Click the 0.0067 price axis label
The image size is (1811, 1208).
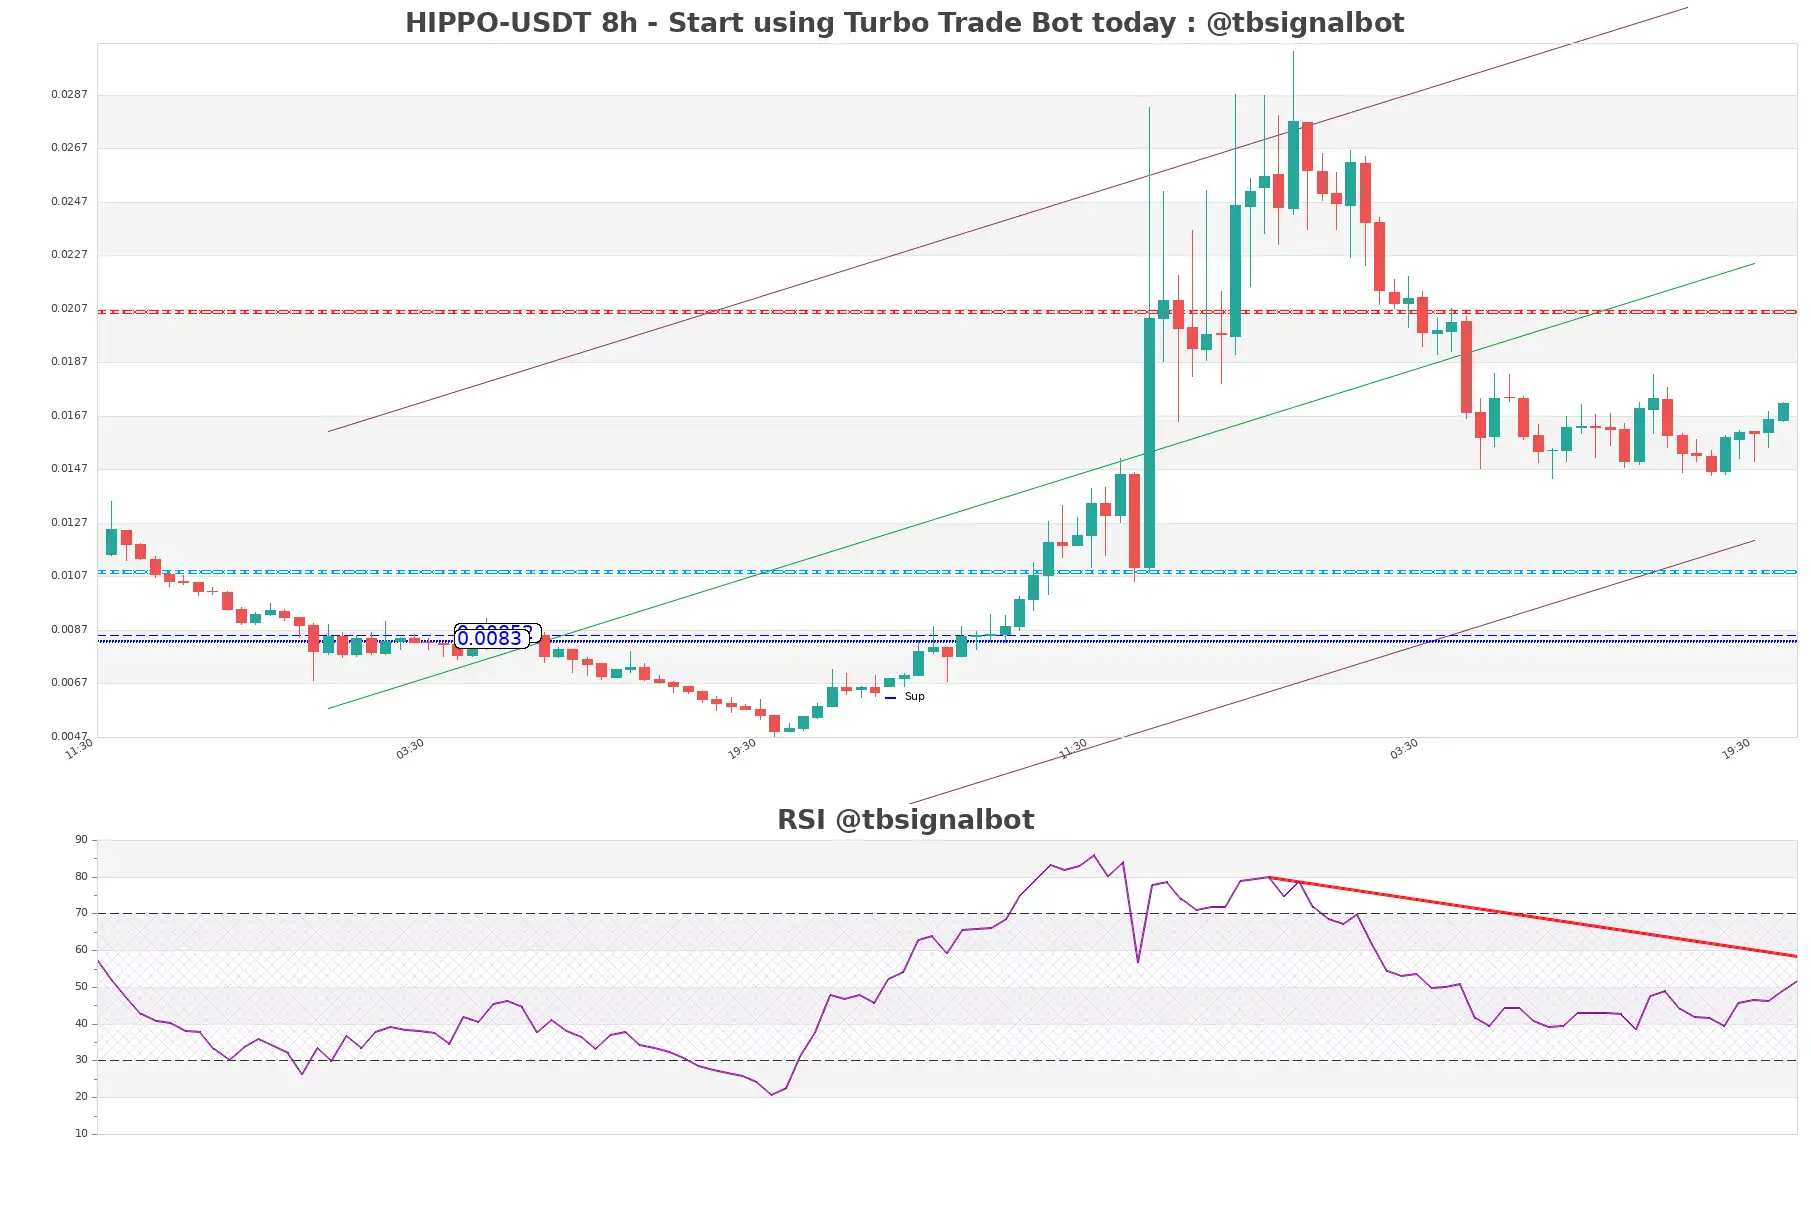pos(69,682)
